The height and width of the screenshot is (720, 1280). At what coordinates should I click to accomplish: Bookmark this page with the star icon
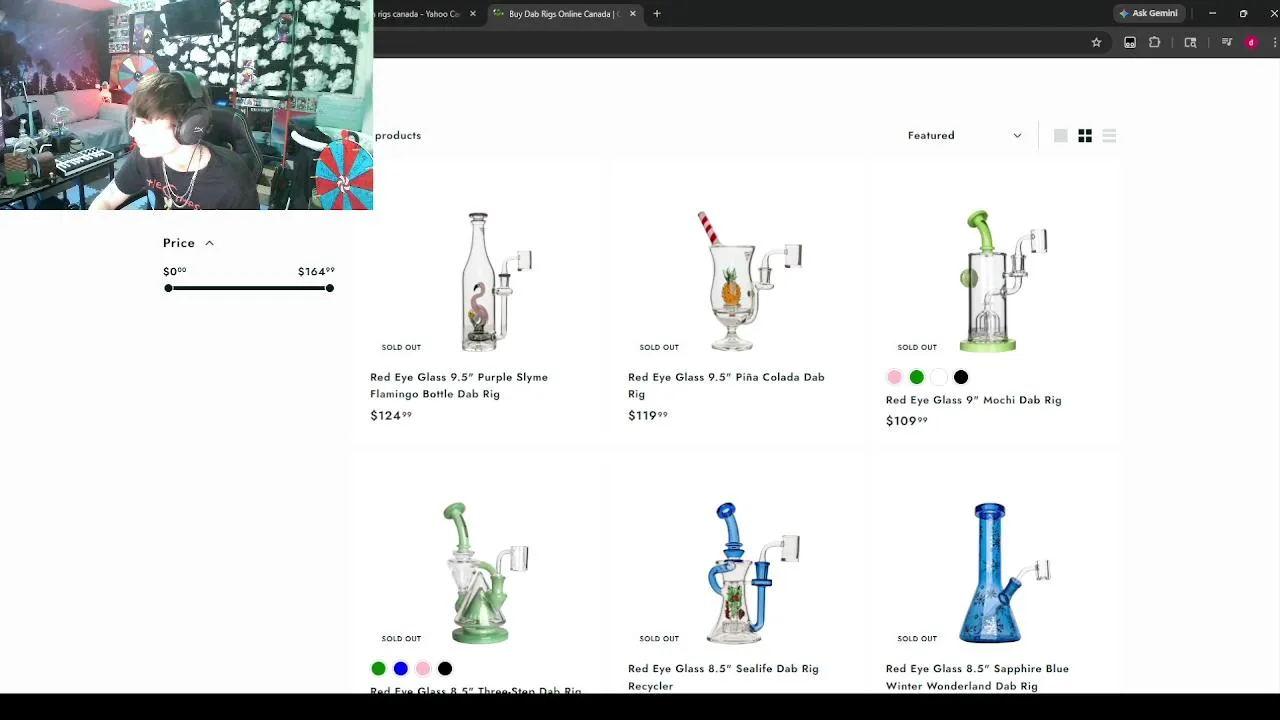coord(1096,42)
